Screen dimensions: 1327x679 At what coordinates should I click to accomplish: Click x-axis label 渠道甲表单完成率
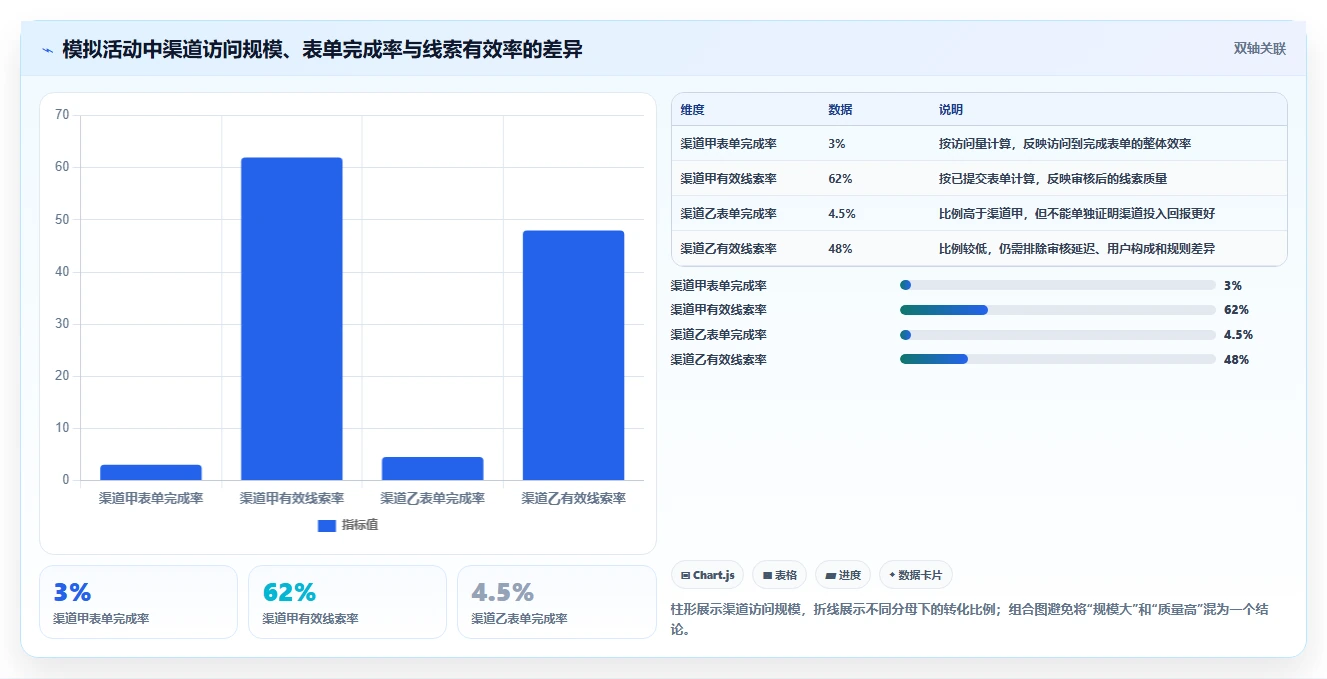(x=151, y=498)
